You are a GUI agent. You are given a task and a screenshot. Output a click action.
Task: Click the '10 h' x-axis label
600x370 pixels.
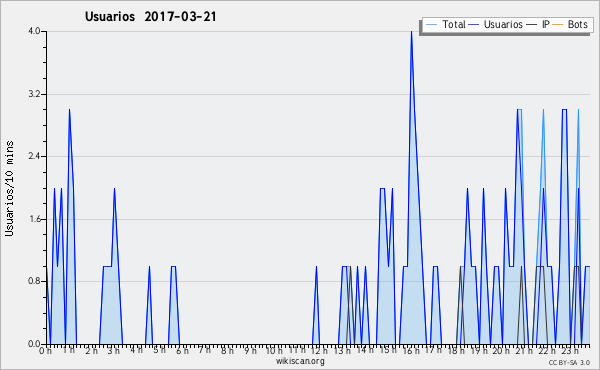click(274, 351)
